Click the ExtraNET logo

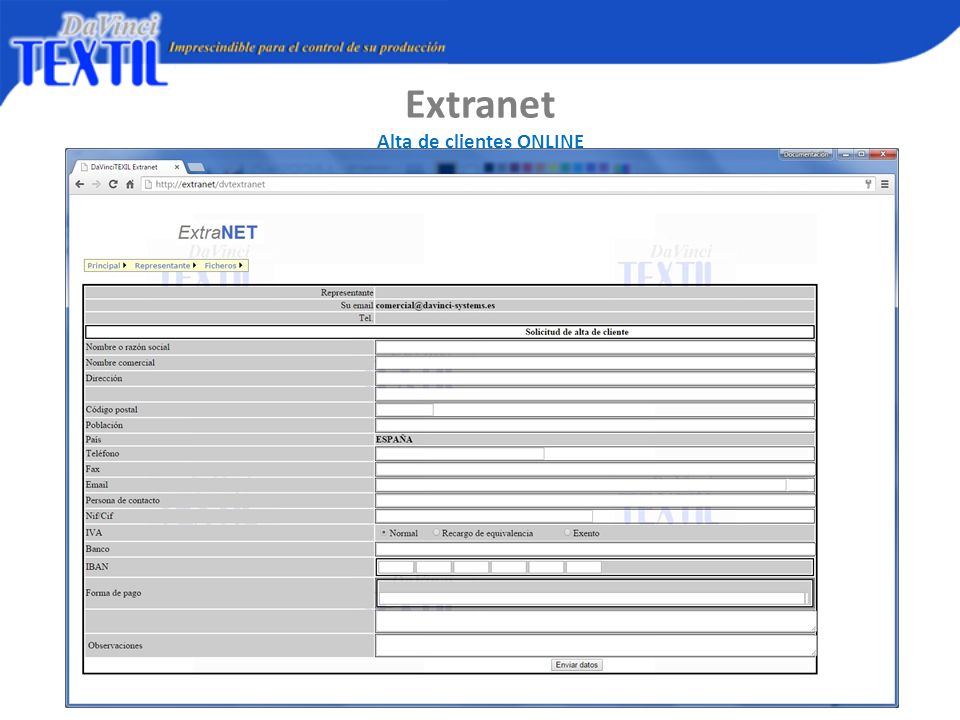(218, 233)
